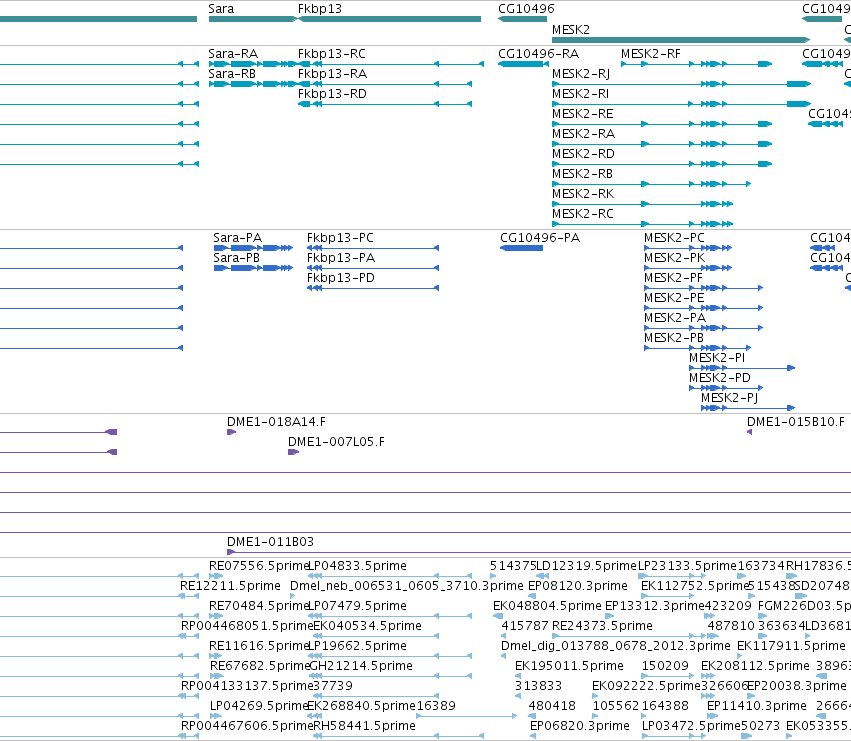Select the DME1-015B10.F feature label

tap(796, 422)
